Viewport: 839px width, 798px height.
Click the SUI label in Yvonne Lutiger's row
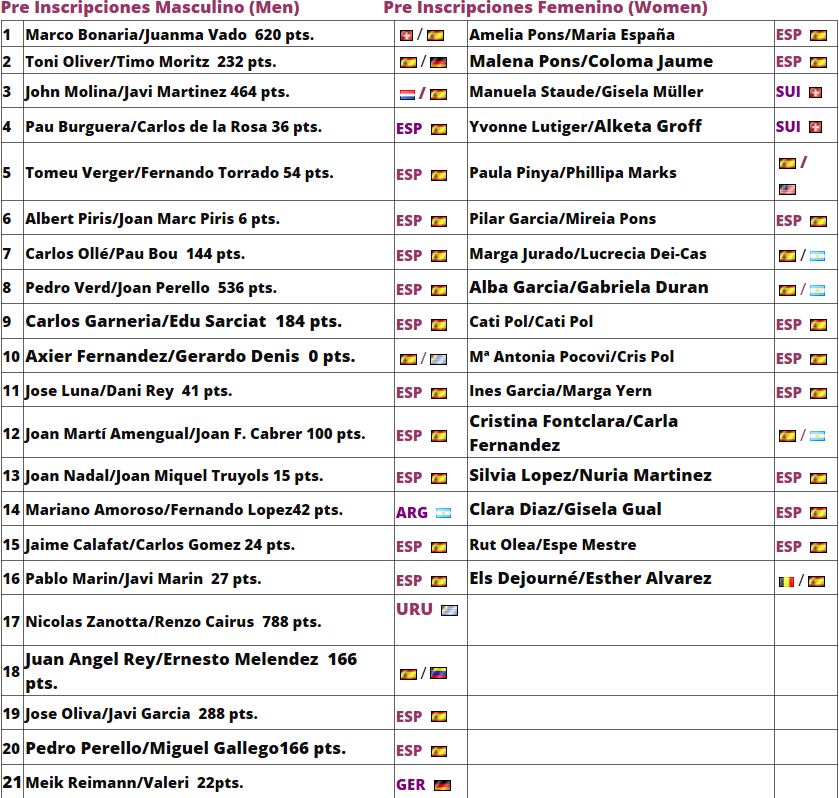[788, 127]
